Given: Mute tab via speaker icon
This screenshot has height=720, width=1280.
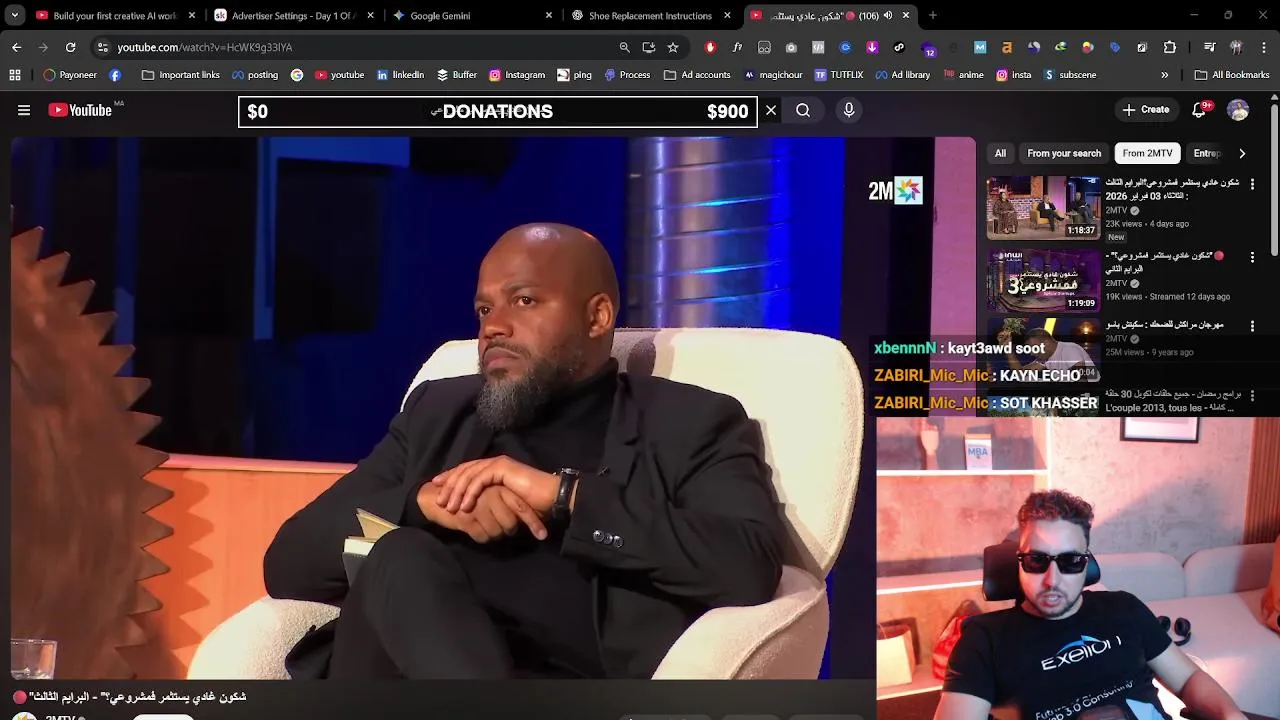Looking at the screenshot, I should click(888, 15).
